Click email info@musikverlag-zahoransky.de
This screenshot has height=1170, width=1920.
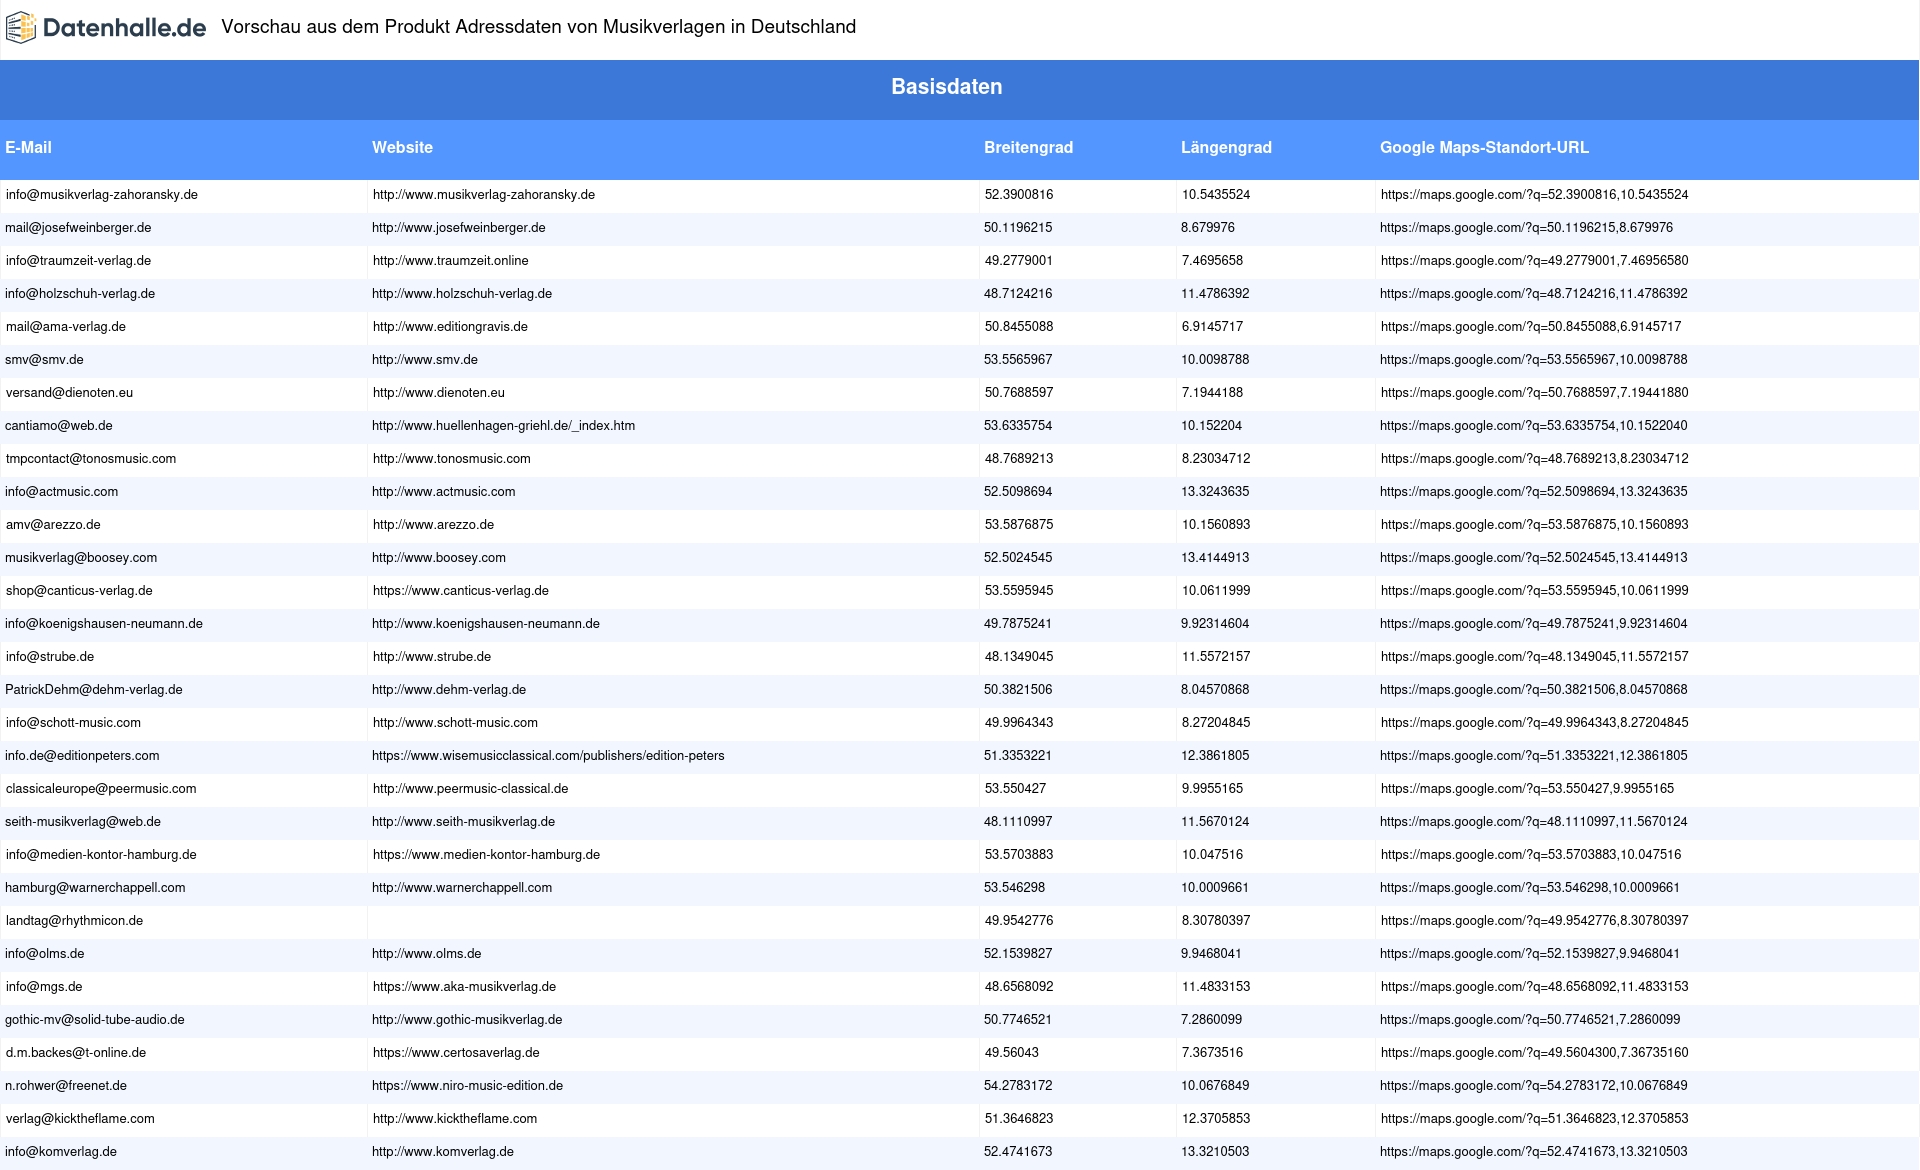(102, 195)
